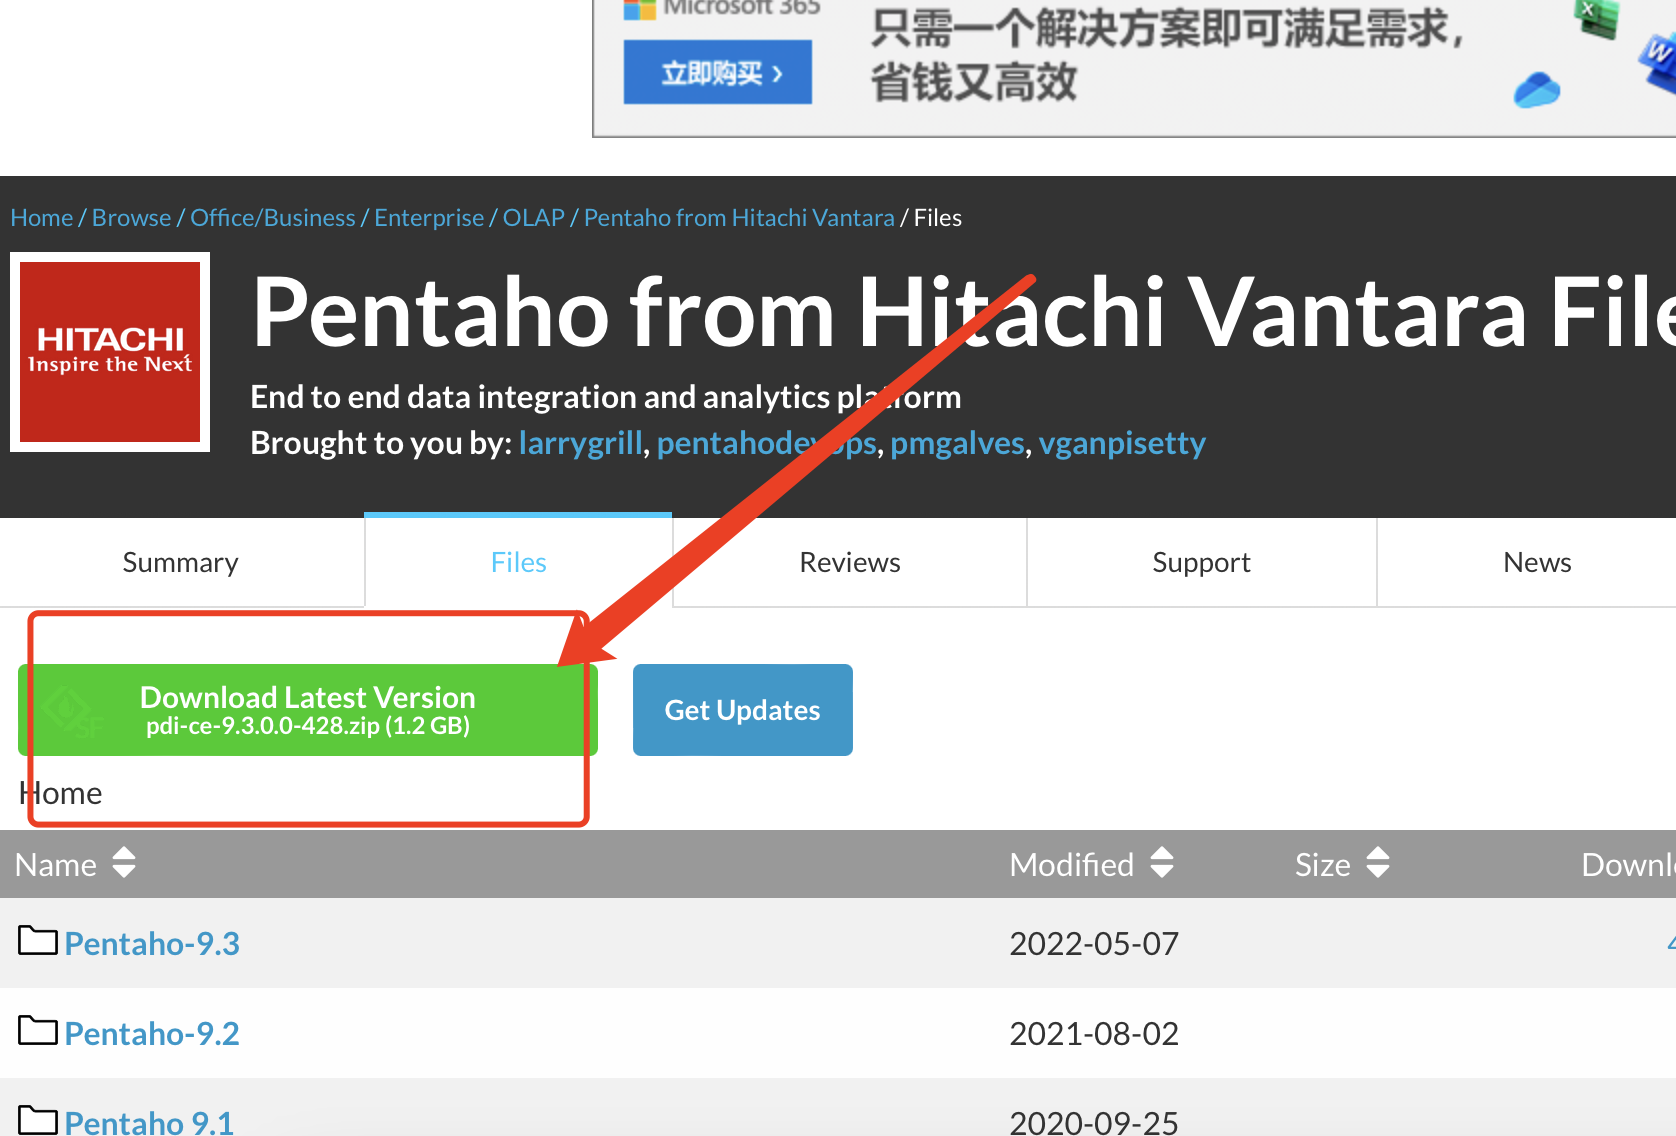Click the 2022-05-07 modified date

[1094, 944]
